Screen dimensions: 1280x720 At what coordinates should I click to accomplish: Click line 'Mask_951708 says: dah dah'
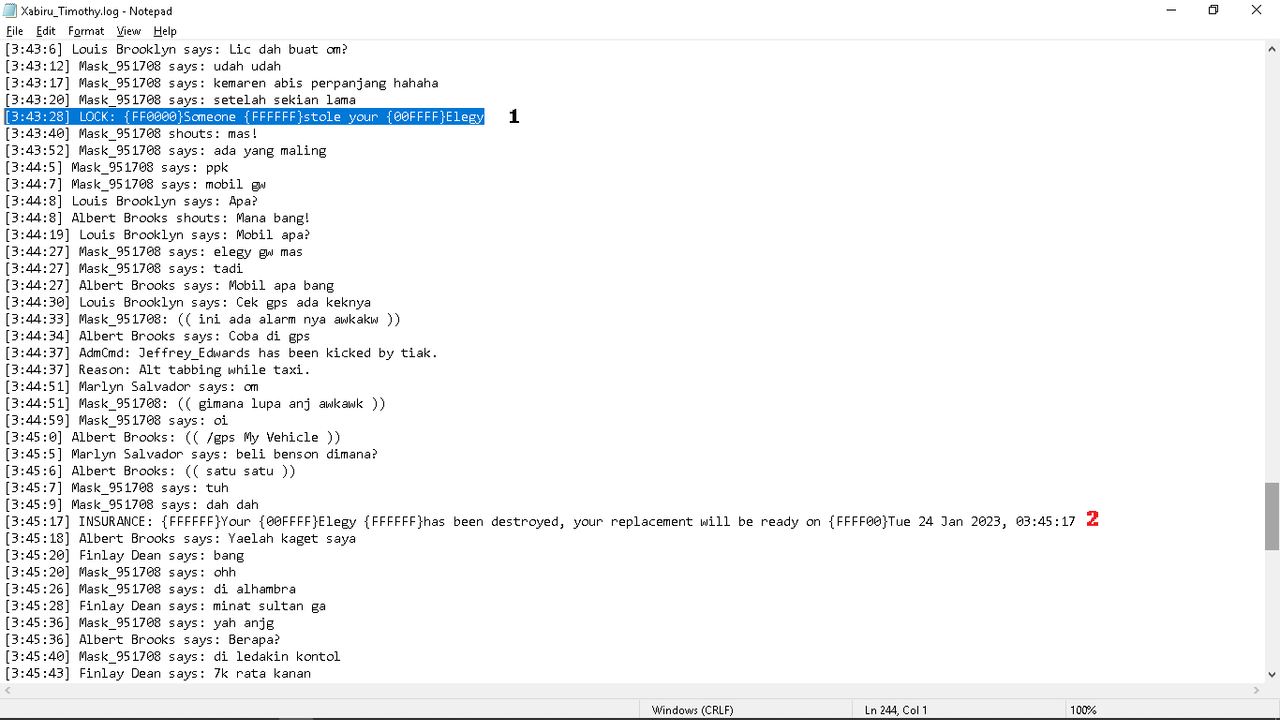[x=131, y=505]
